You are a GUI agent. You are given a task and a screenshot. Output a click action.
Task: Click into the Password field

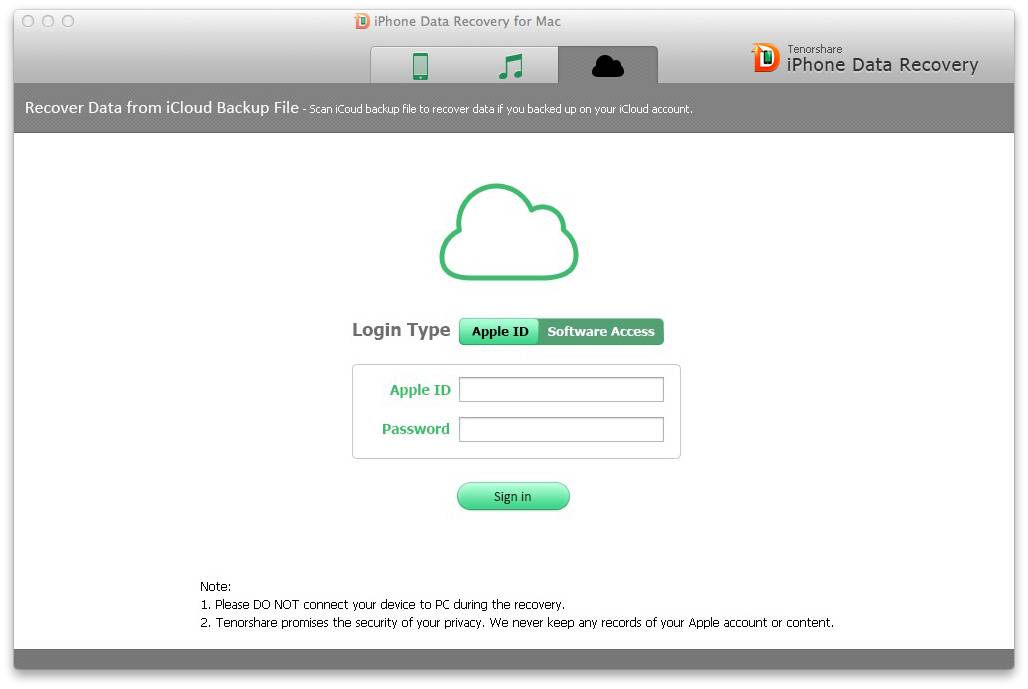[x=561, y=429]
